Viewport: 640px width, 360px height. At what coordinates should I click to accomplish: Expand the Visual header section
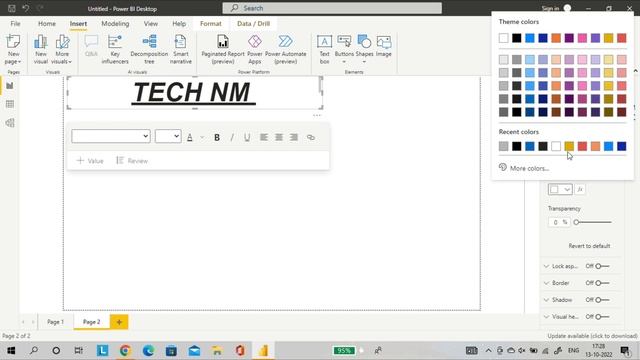[x=547, y=317]
